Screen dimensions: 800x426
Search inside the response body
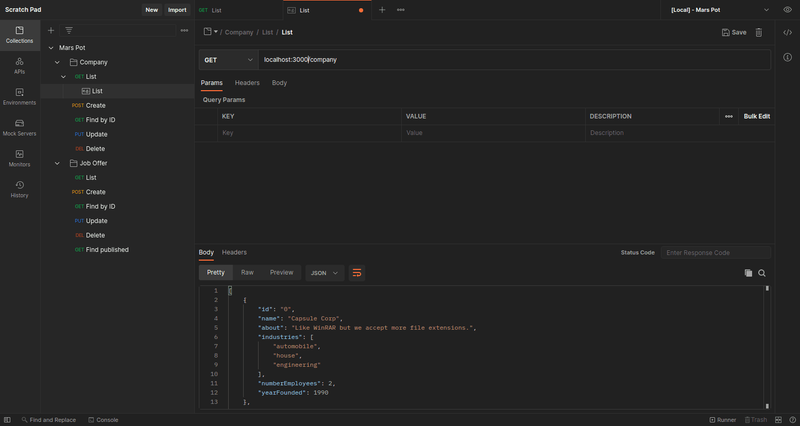click(x=762, y=273)
